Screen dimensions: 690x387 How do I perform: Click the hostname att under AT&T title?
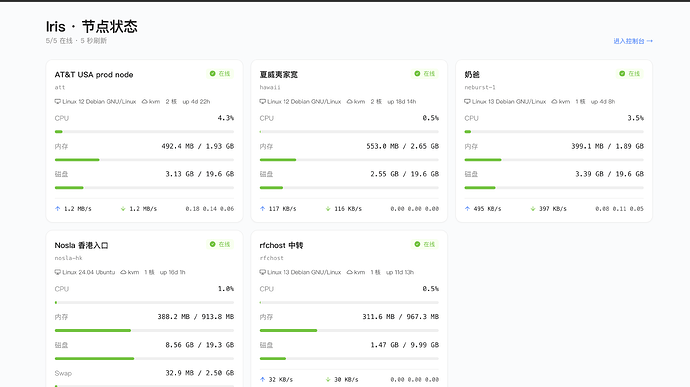[60, 87]
